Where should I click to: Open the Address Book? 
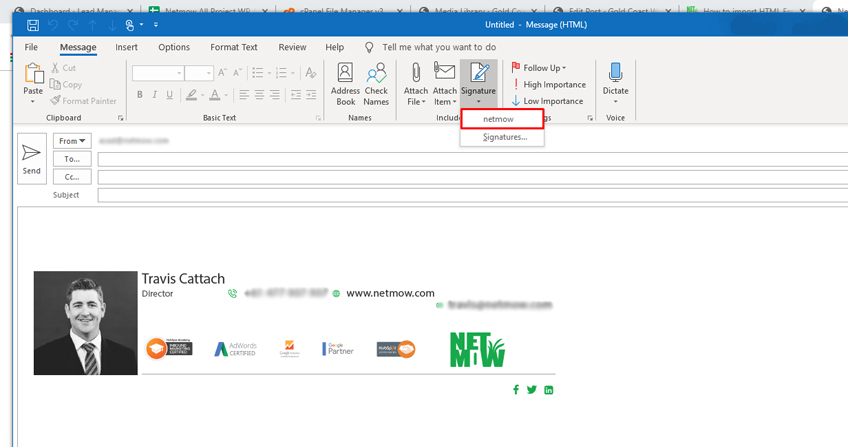click(x=345, y=84)
